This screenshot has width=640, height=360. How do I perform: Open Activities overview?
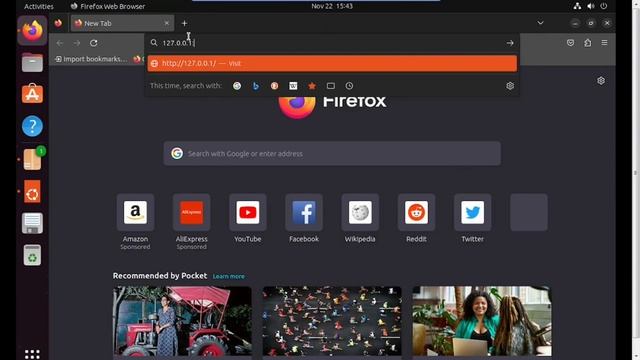[x=39, y=6]
